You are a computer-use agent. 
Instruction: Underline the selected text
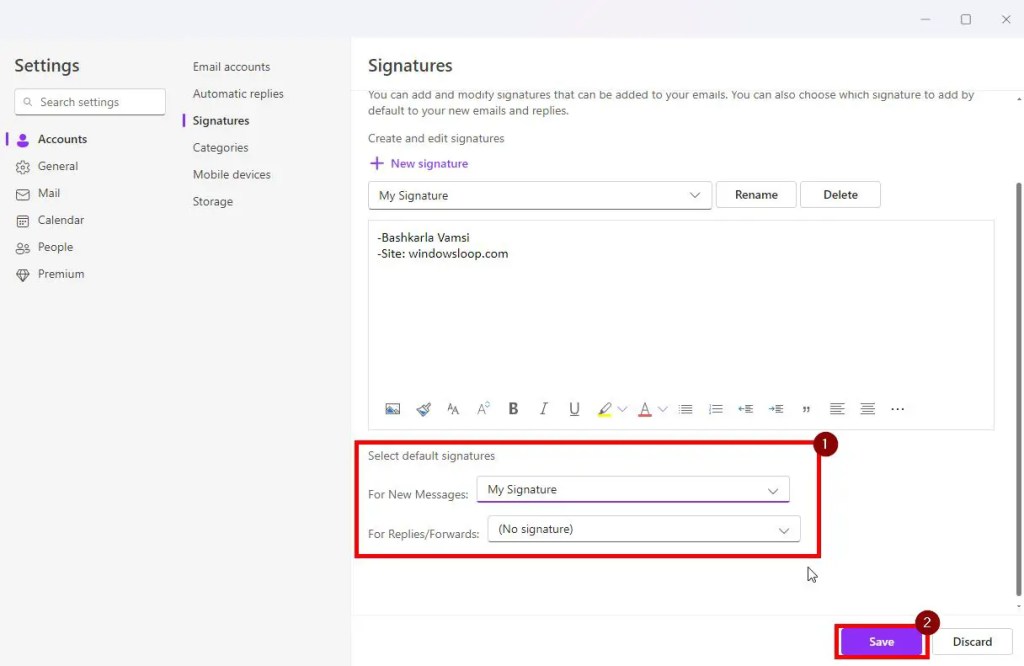574,408
